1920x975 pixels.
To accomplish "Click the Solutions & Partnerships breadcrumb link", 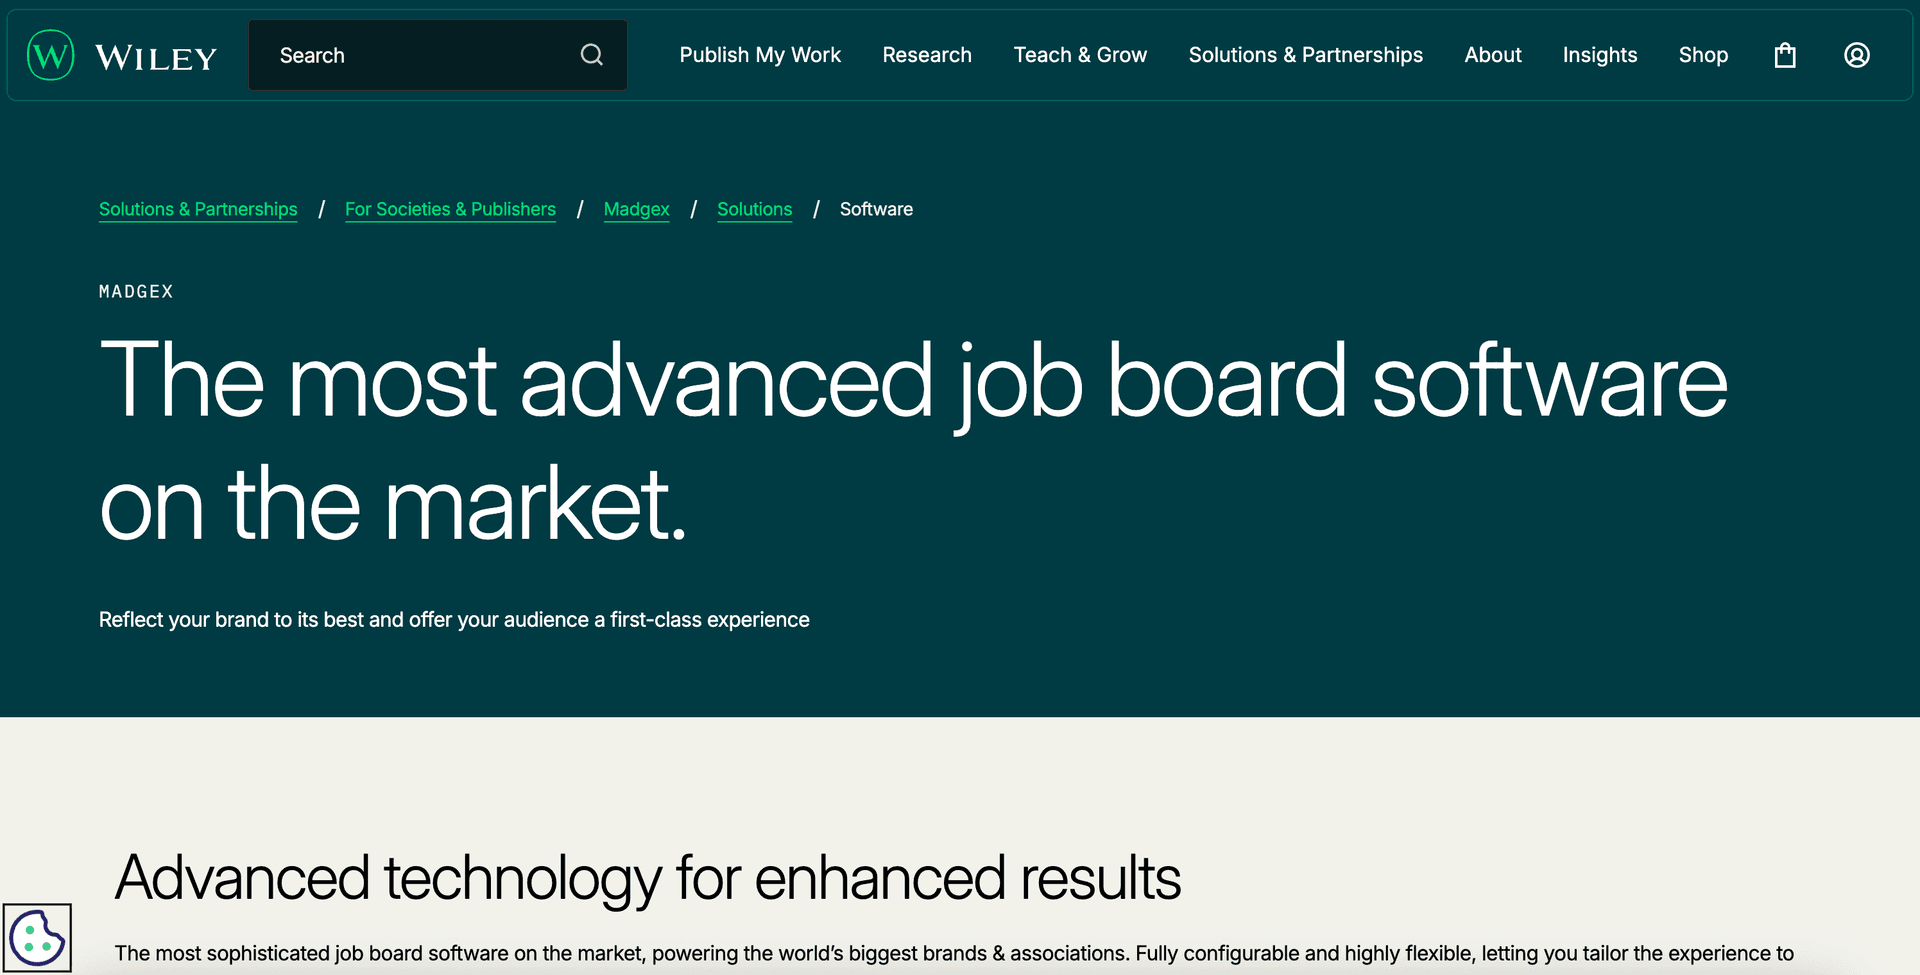I will click(x=198, y=209).
